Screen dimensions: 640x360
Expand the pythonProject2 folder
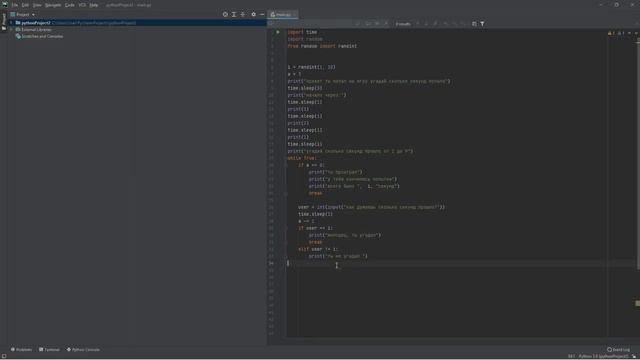(11, 23)
